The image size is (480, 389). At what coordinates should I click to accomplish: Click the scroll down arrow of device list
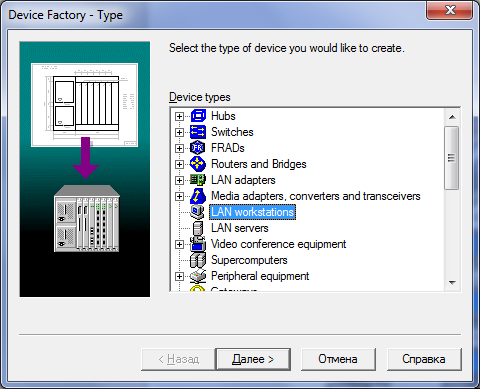[452, 283]
